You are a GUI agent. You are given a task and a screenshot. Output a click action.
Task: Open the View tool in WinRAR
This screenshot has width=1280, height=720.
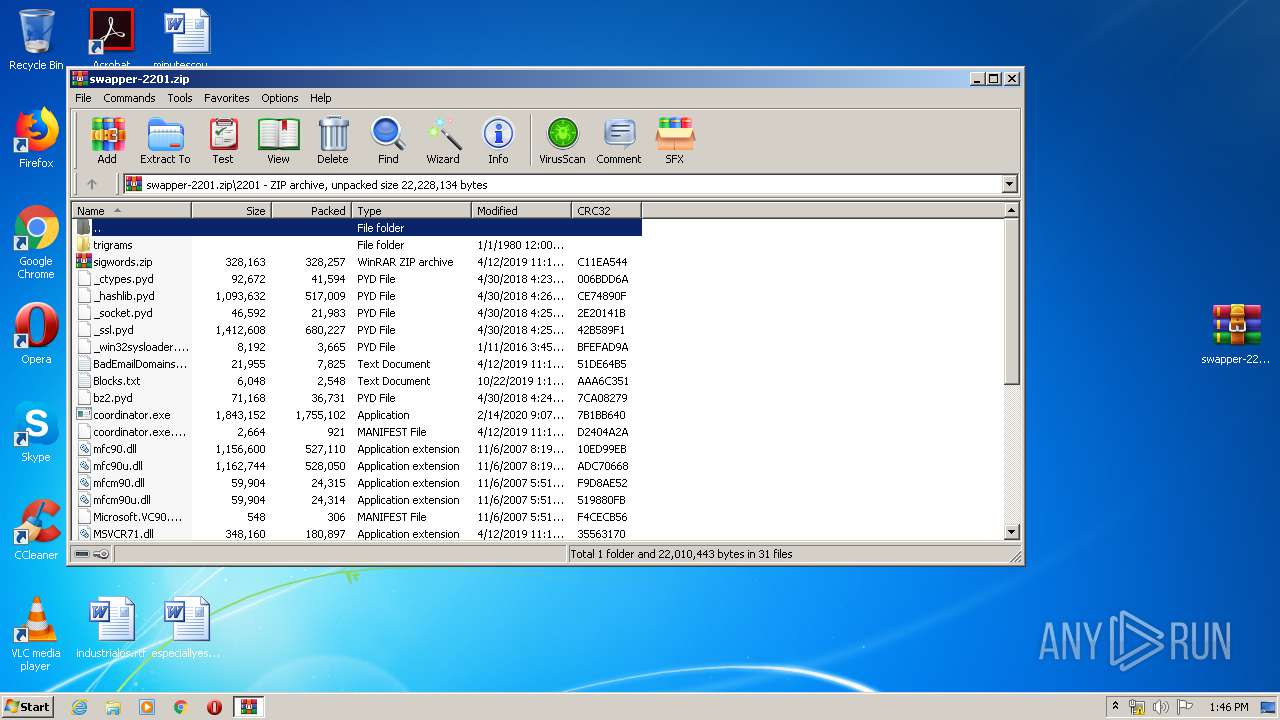coord(278,141)
